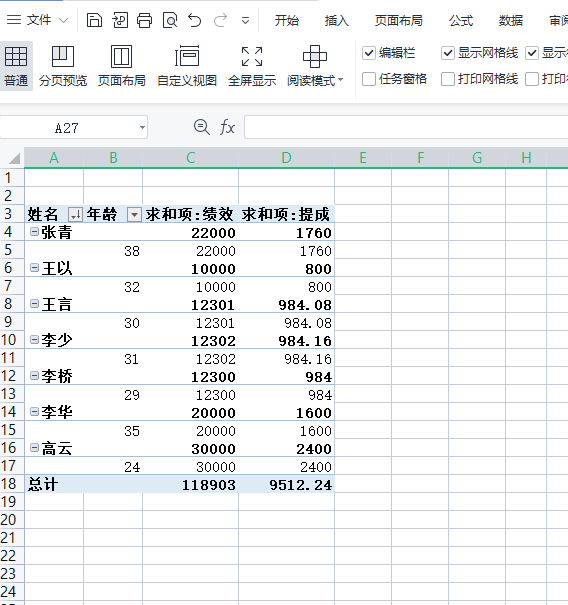Open the Name Box dropdown arrow
This screenshot has width=568, height=605.
pos(142,127)
